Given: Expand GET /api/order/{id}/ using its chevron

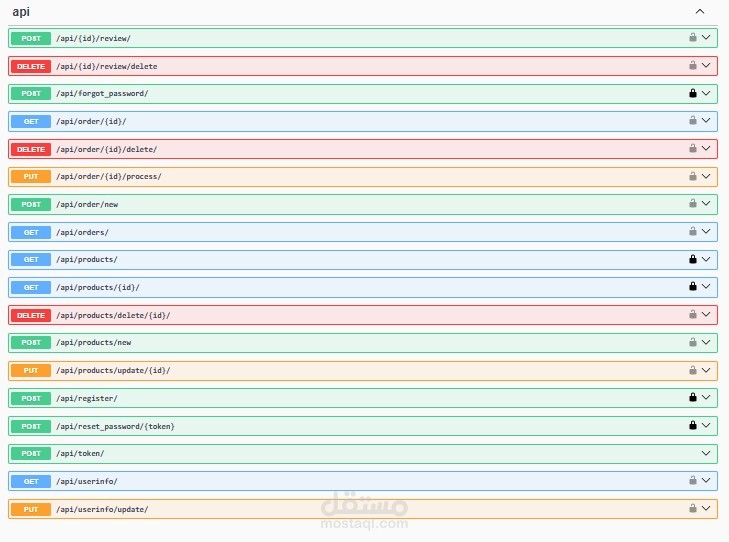Looking at the screenshot, I should 706,120.
